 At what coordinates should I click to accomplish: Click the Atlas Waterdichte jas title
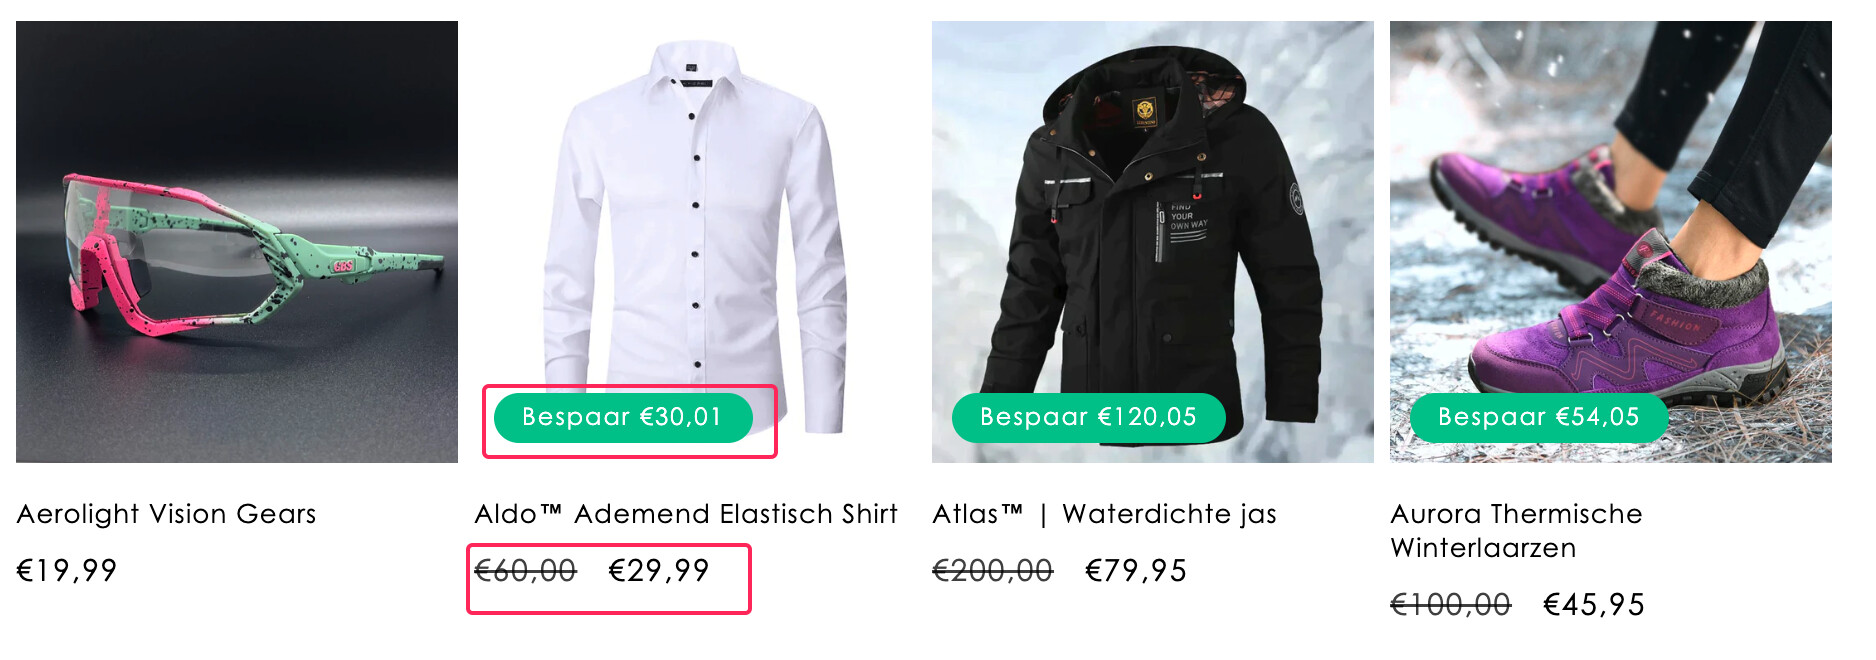tap(1105, 514)
